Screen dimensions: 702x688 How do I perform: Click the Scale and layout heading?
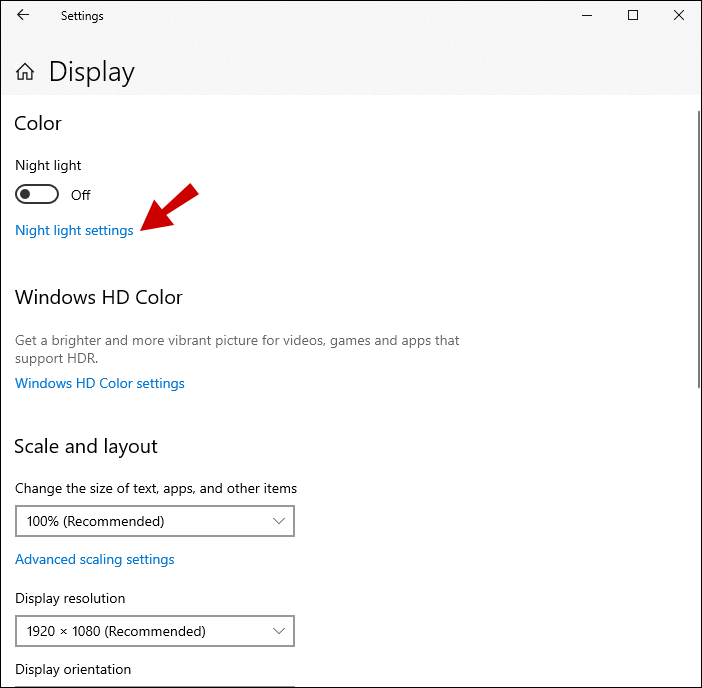point(86,446)
